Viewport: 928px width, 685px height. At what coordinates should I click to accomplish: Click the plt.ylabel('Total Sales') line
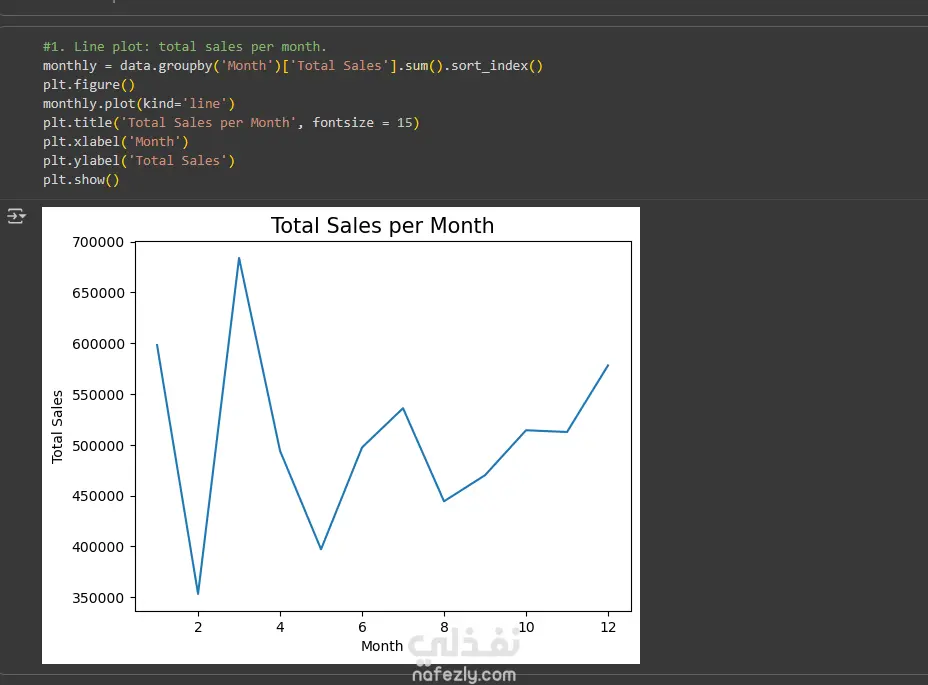click(138, 160)
